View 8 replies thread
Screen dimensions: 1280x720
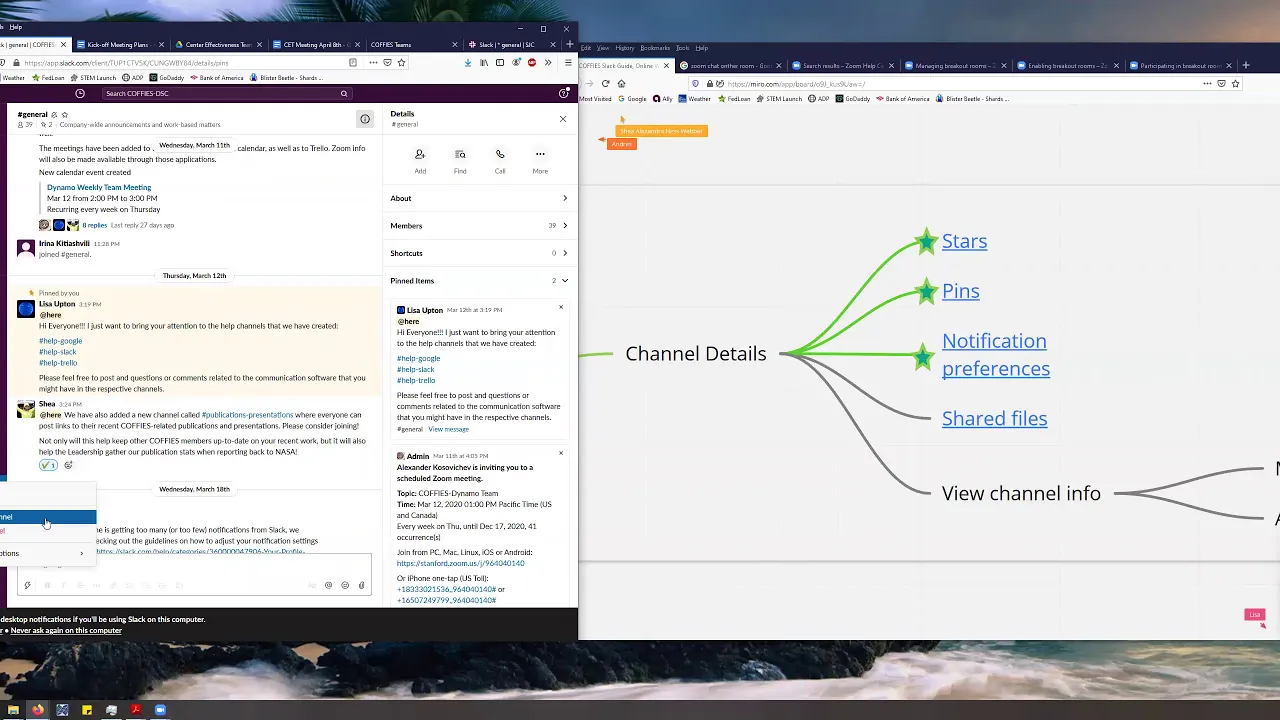94,225
